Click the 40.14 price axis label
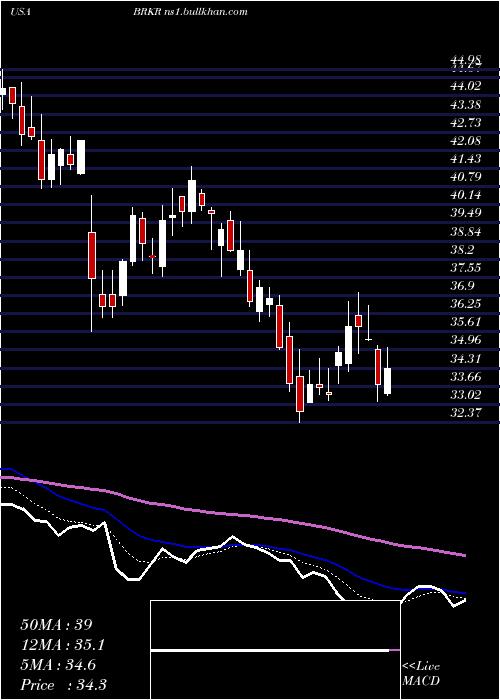 tap(465, 195)
